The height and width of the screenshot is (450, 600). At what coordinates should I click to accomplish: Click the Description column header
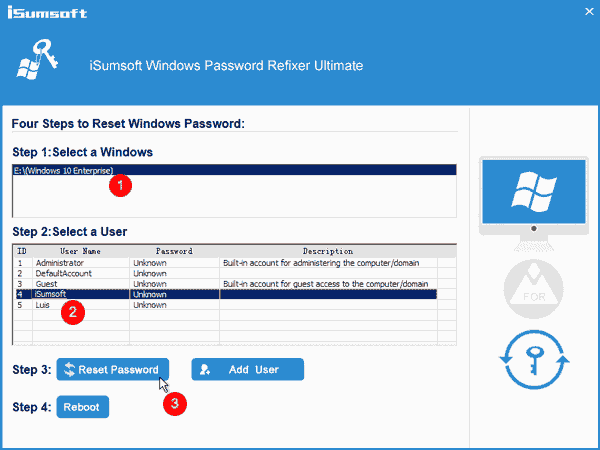click(328, 251)
